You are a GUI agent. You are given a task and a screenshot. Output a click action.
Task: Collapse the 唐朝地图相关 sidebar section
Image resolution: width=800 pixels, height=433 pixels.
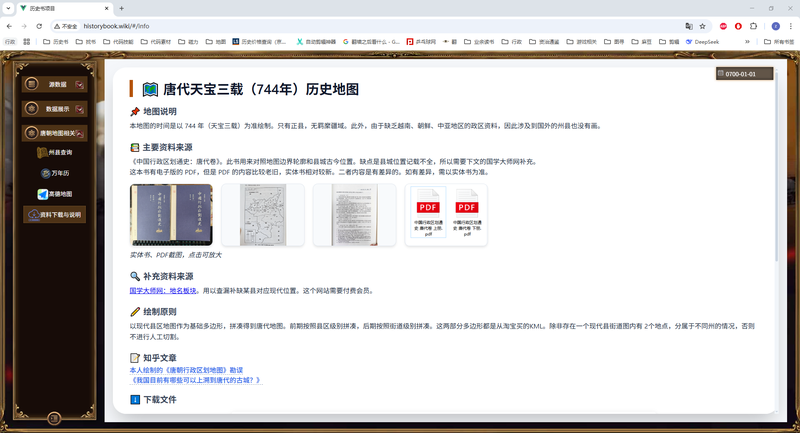pyautogui.click(x=56, y=132)
